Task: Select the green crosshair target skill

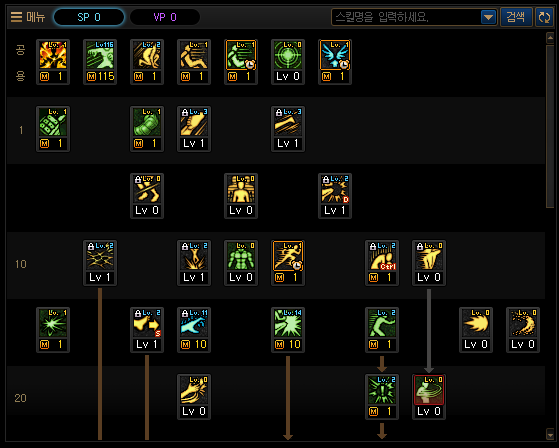Action: click(288, 55)
